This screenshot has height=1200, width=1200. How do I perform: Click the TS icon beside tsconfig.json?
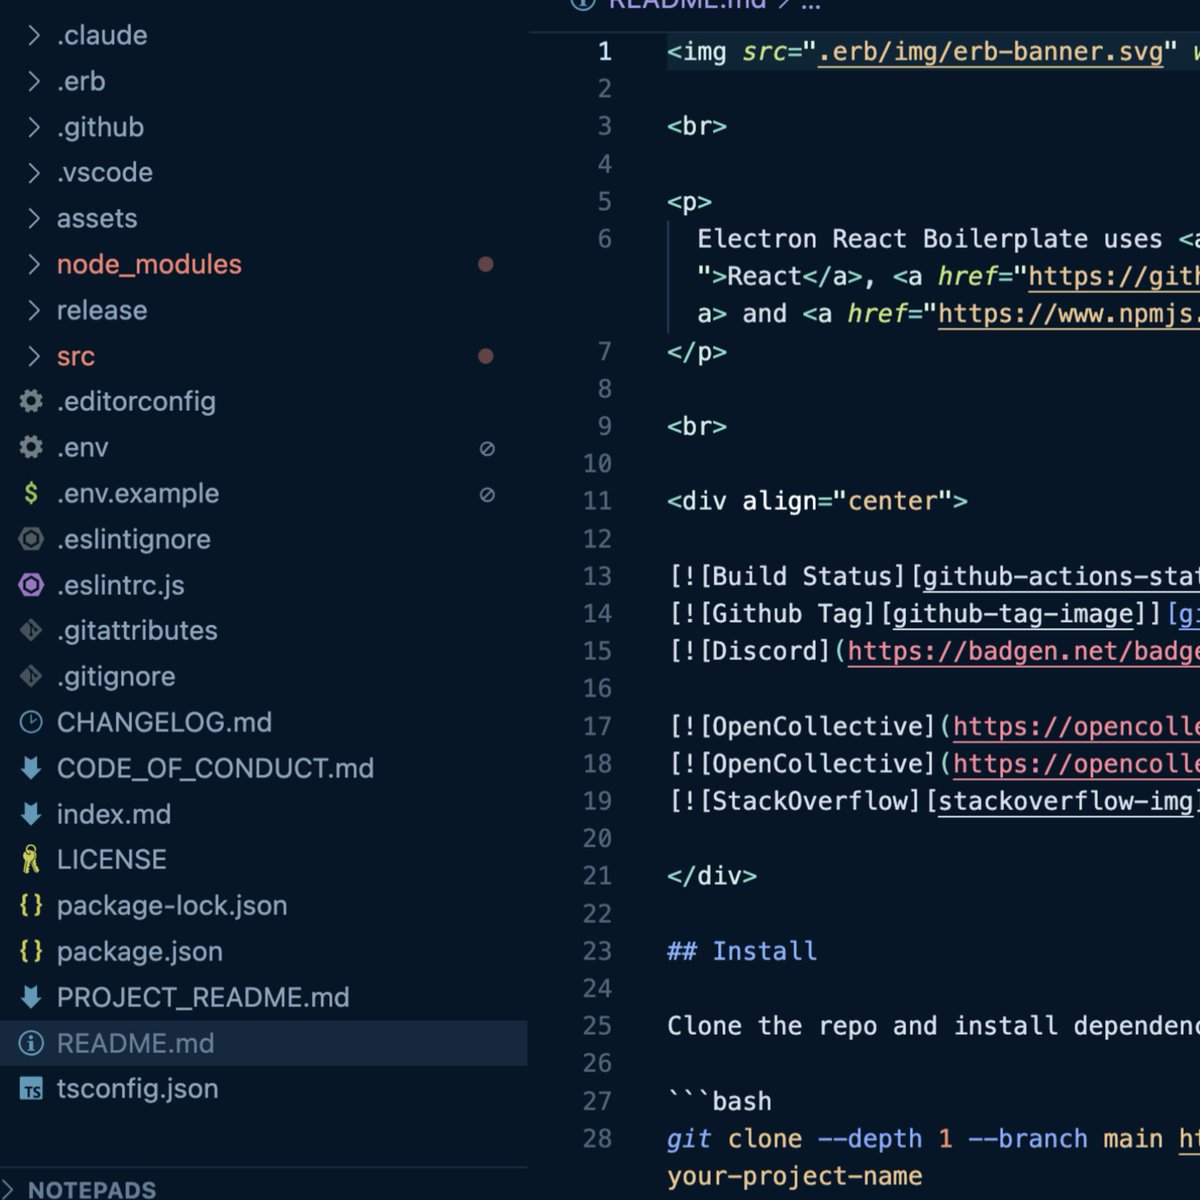[x=32, y=1090]
